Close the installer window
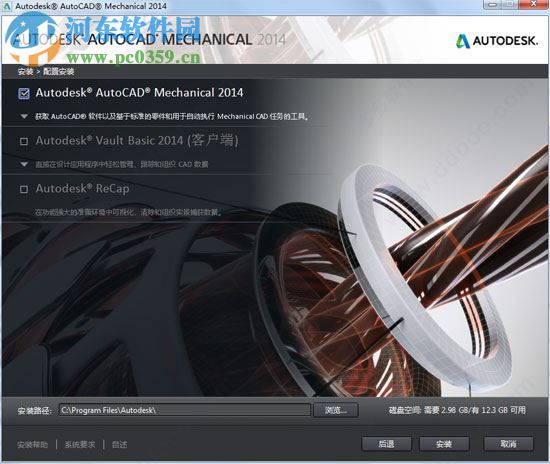Image resolution: width=550 pixels, height=464 pixels. (533, 4)
